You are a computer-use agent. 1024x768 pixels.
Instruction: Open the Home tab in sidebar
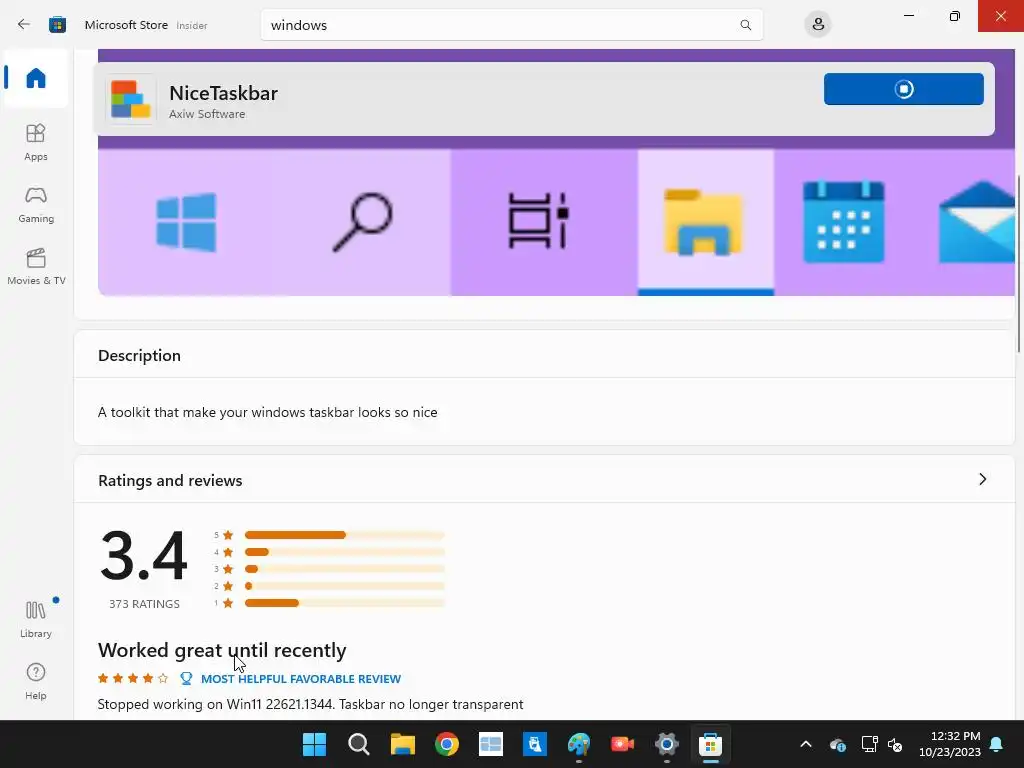[36, 78]
